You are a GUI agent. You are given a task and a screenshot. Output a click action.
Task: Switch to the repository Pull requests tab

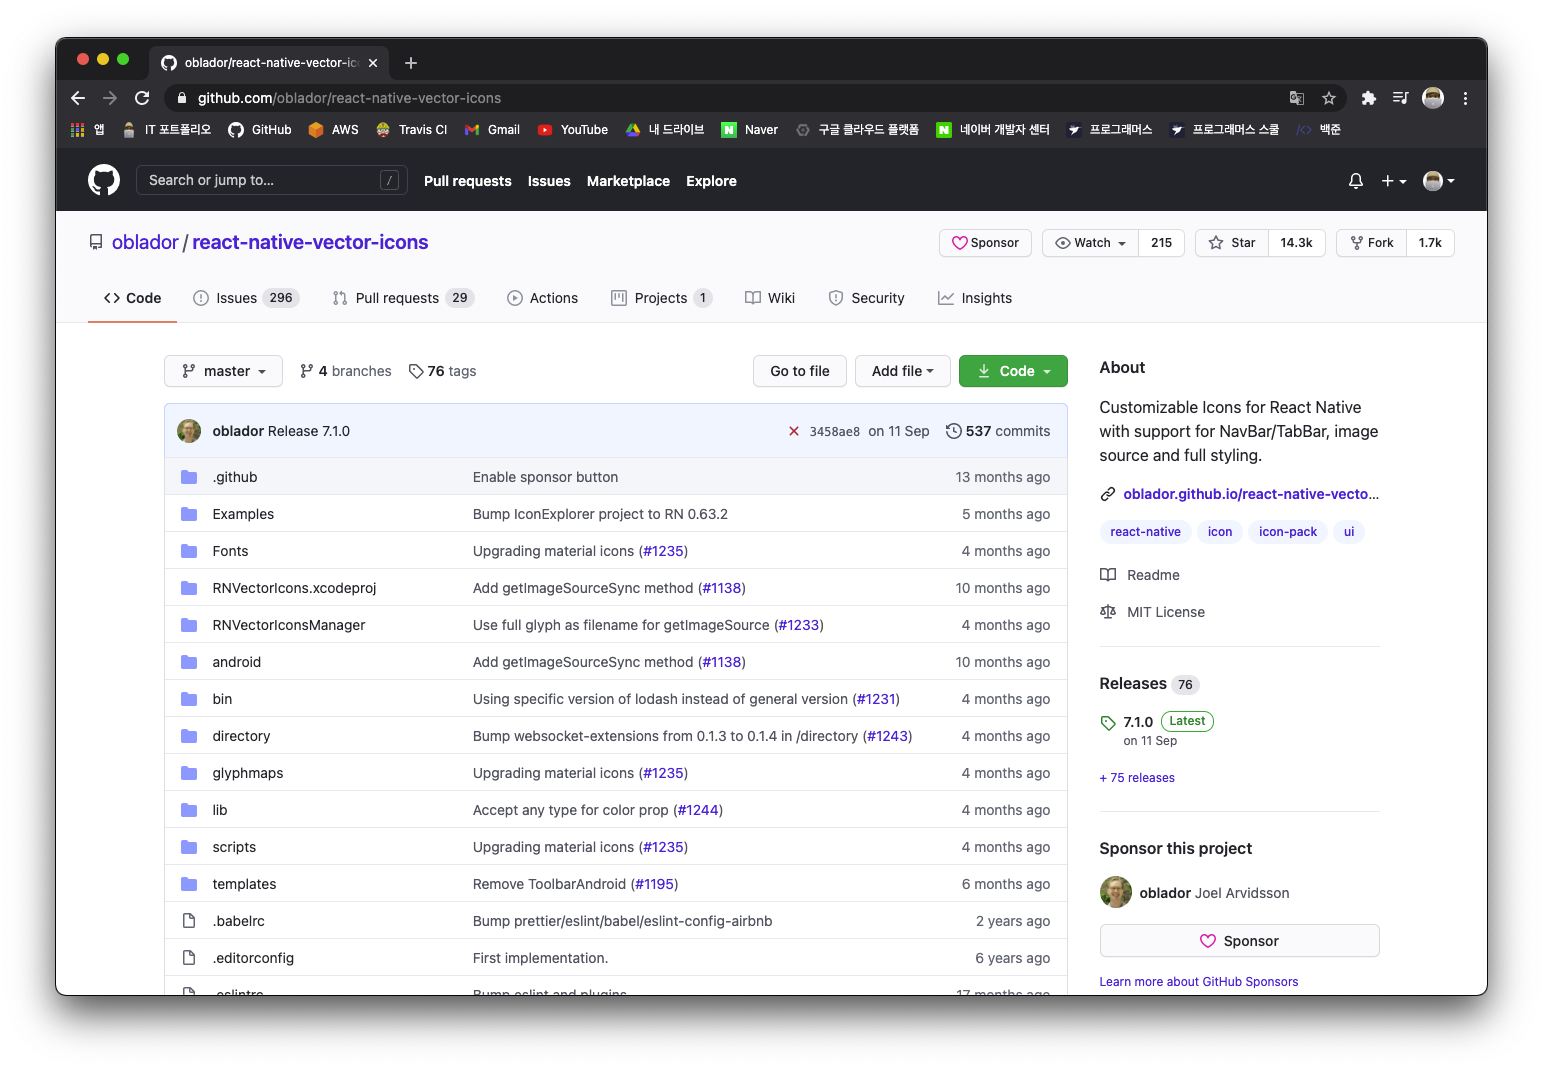[403, 298]
